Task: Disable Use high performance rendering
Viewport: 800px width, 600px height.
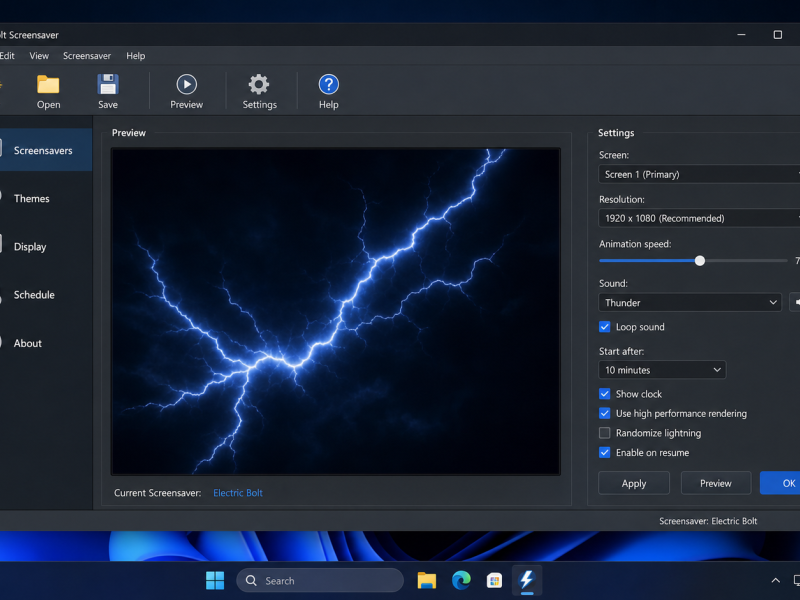Action: coord(605,413)
